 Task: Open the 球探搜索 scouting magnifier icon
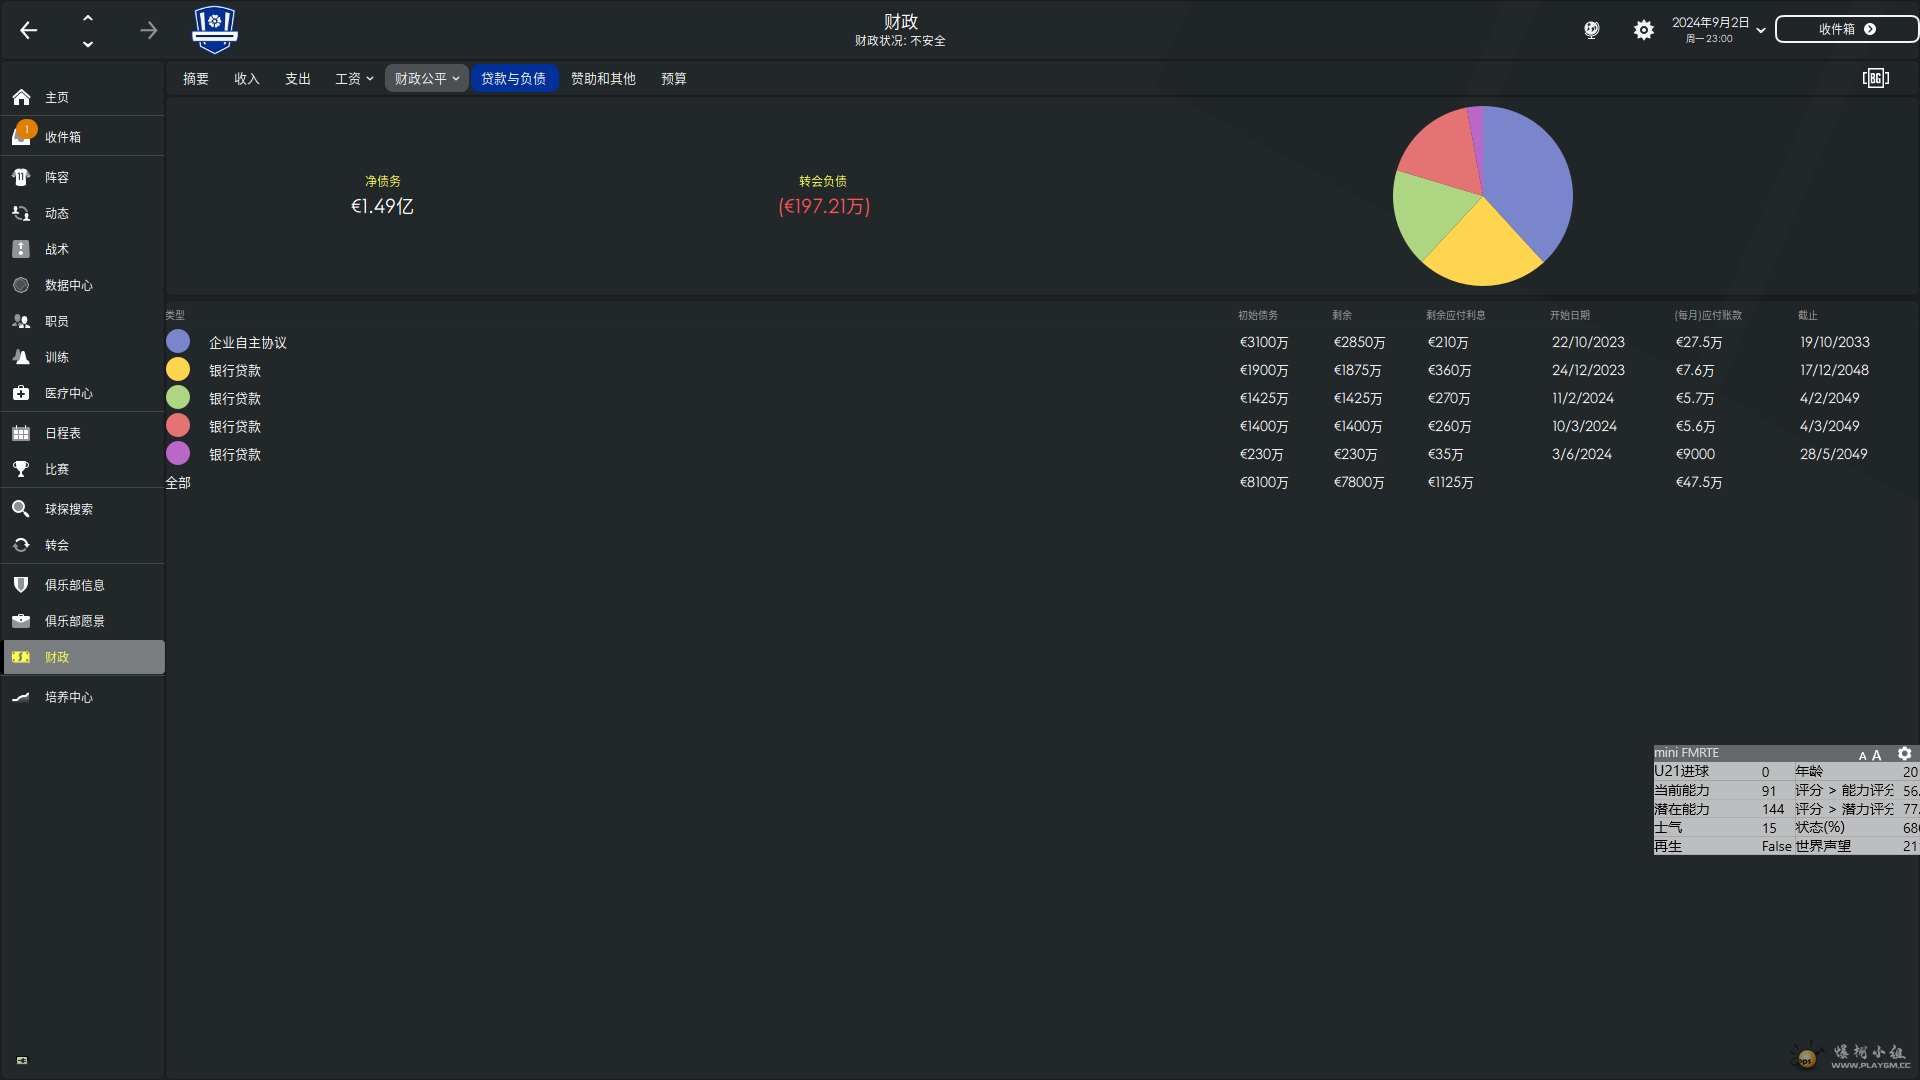tap(21, 509)
